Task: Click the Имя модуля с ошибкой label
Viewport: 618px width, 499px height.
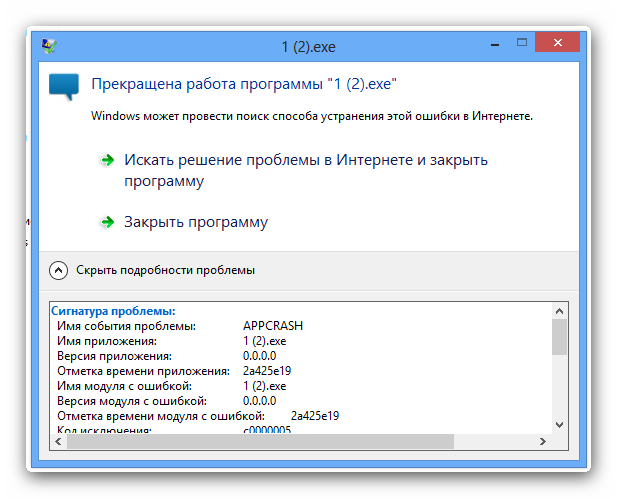Action: coord(125,386)
